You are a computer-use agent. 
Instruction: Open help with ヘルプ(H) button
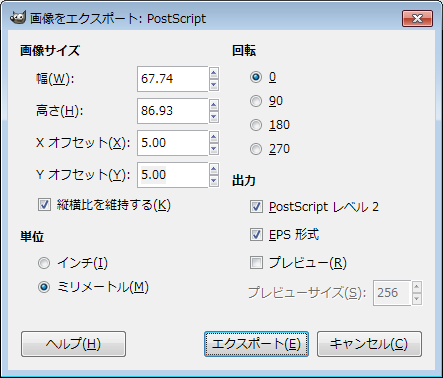pyautogui.click(x=73, y=344)
